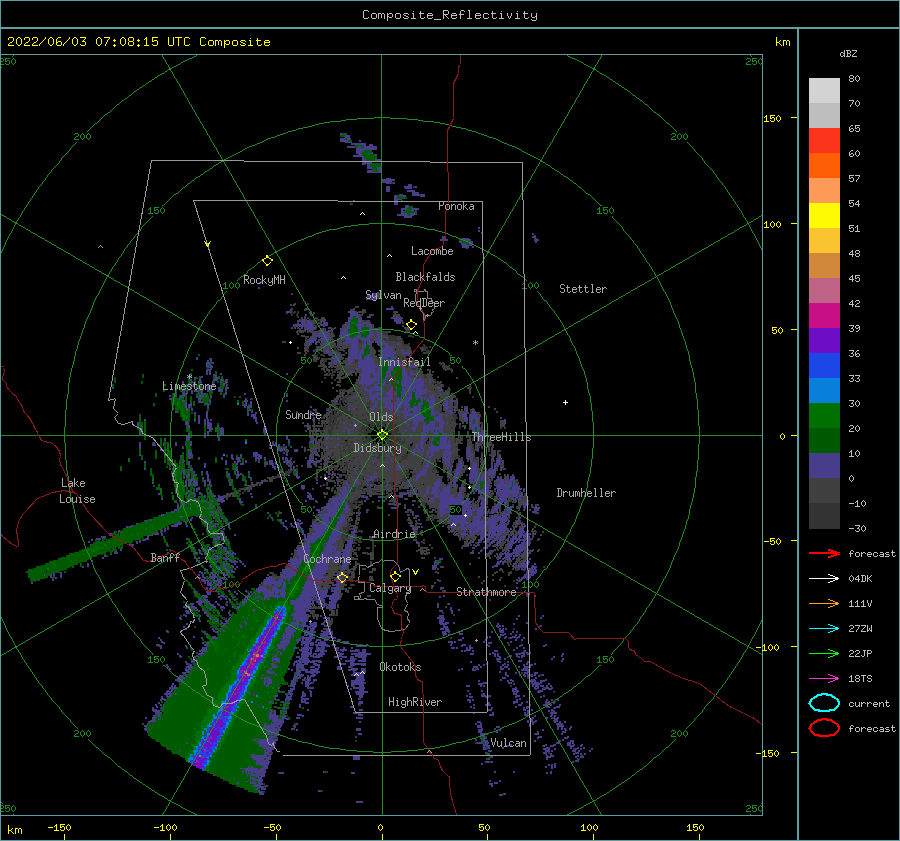Click the 80 dBZ light gray swatch
The image size is (900, 841).
(824, 90)
